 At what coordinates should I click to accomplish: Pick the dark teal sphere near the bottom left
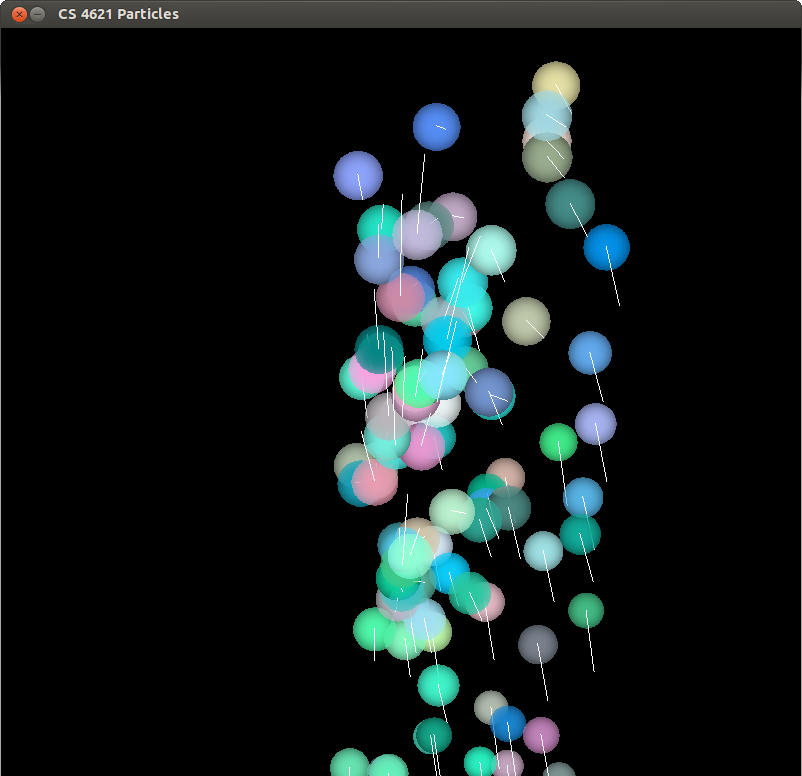432,736
